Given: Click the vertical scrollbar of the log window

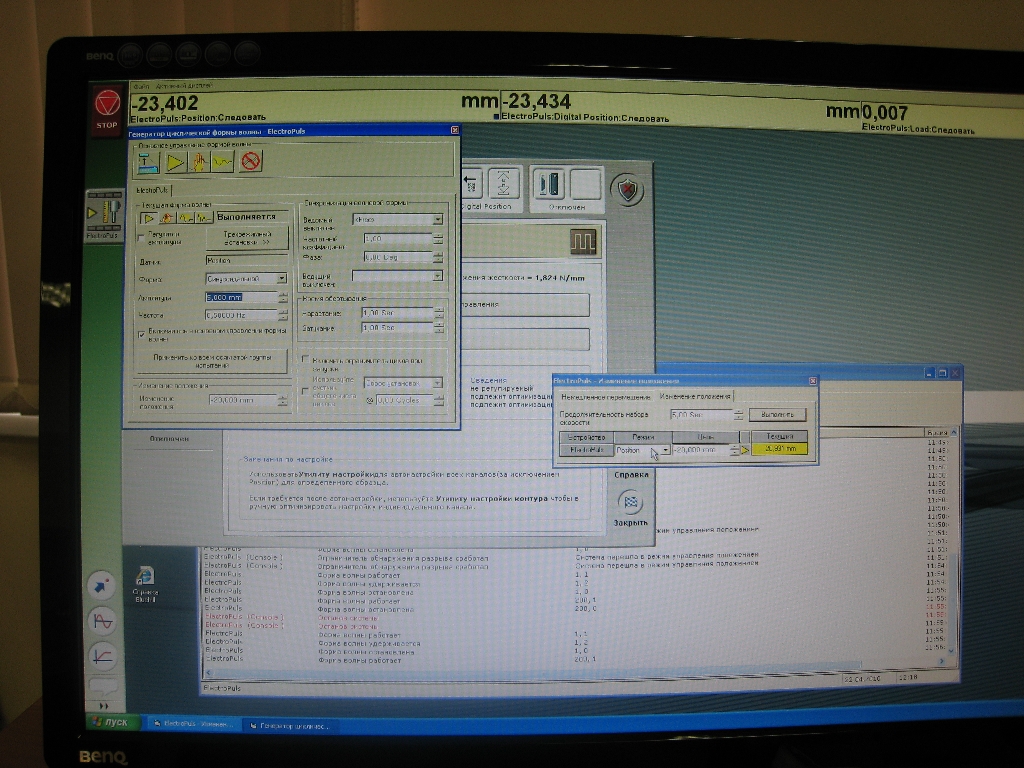Looking at the screenshot, I should point(952,541).
